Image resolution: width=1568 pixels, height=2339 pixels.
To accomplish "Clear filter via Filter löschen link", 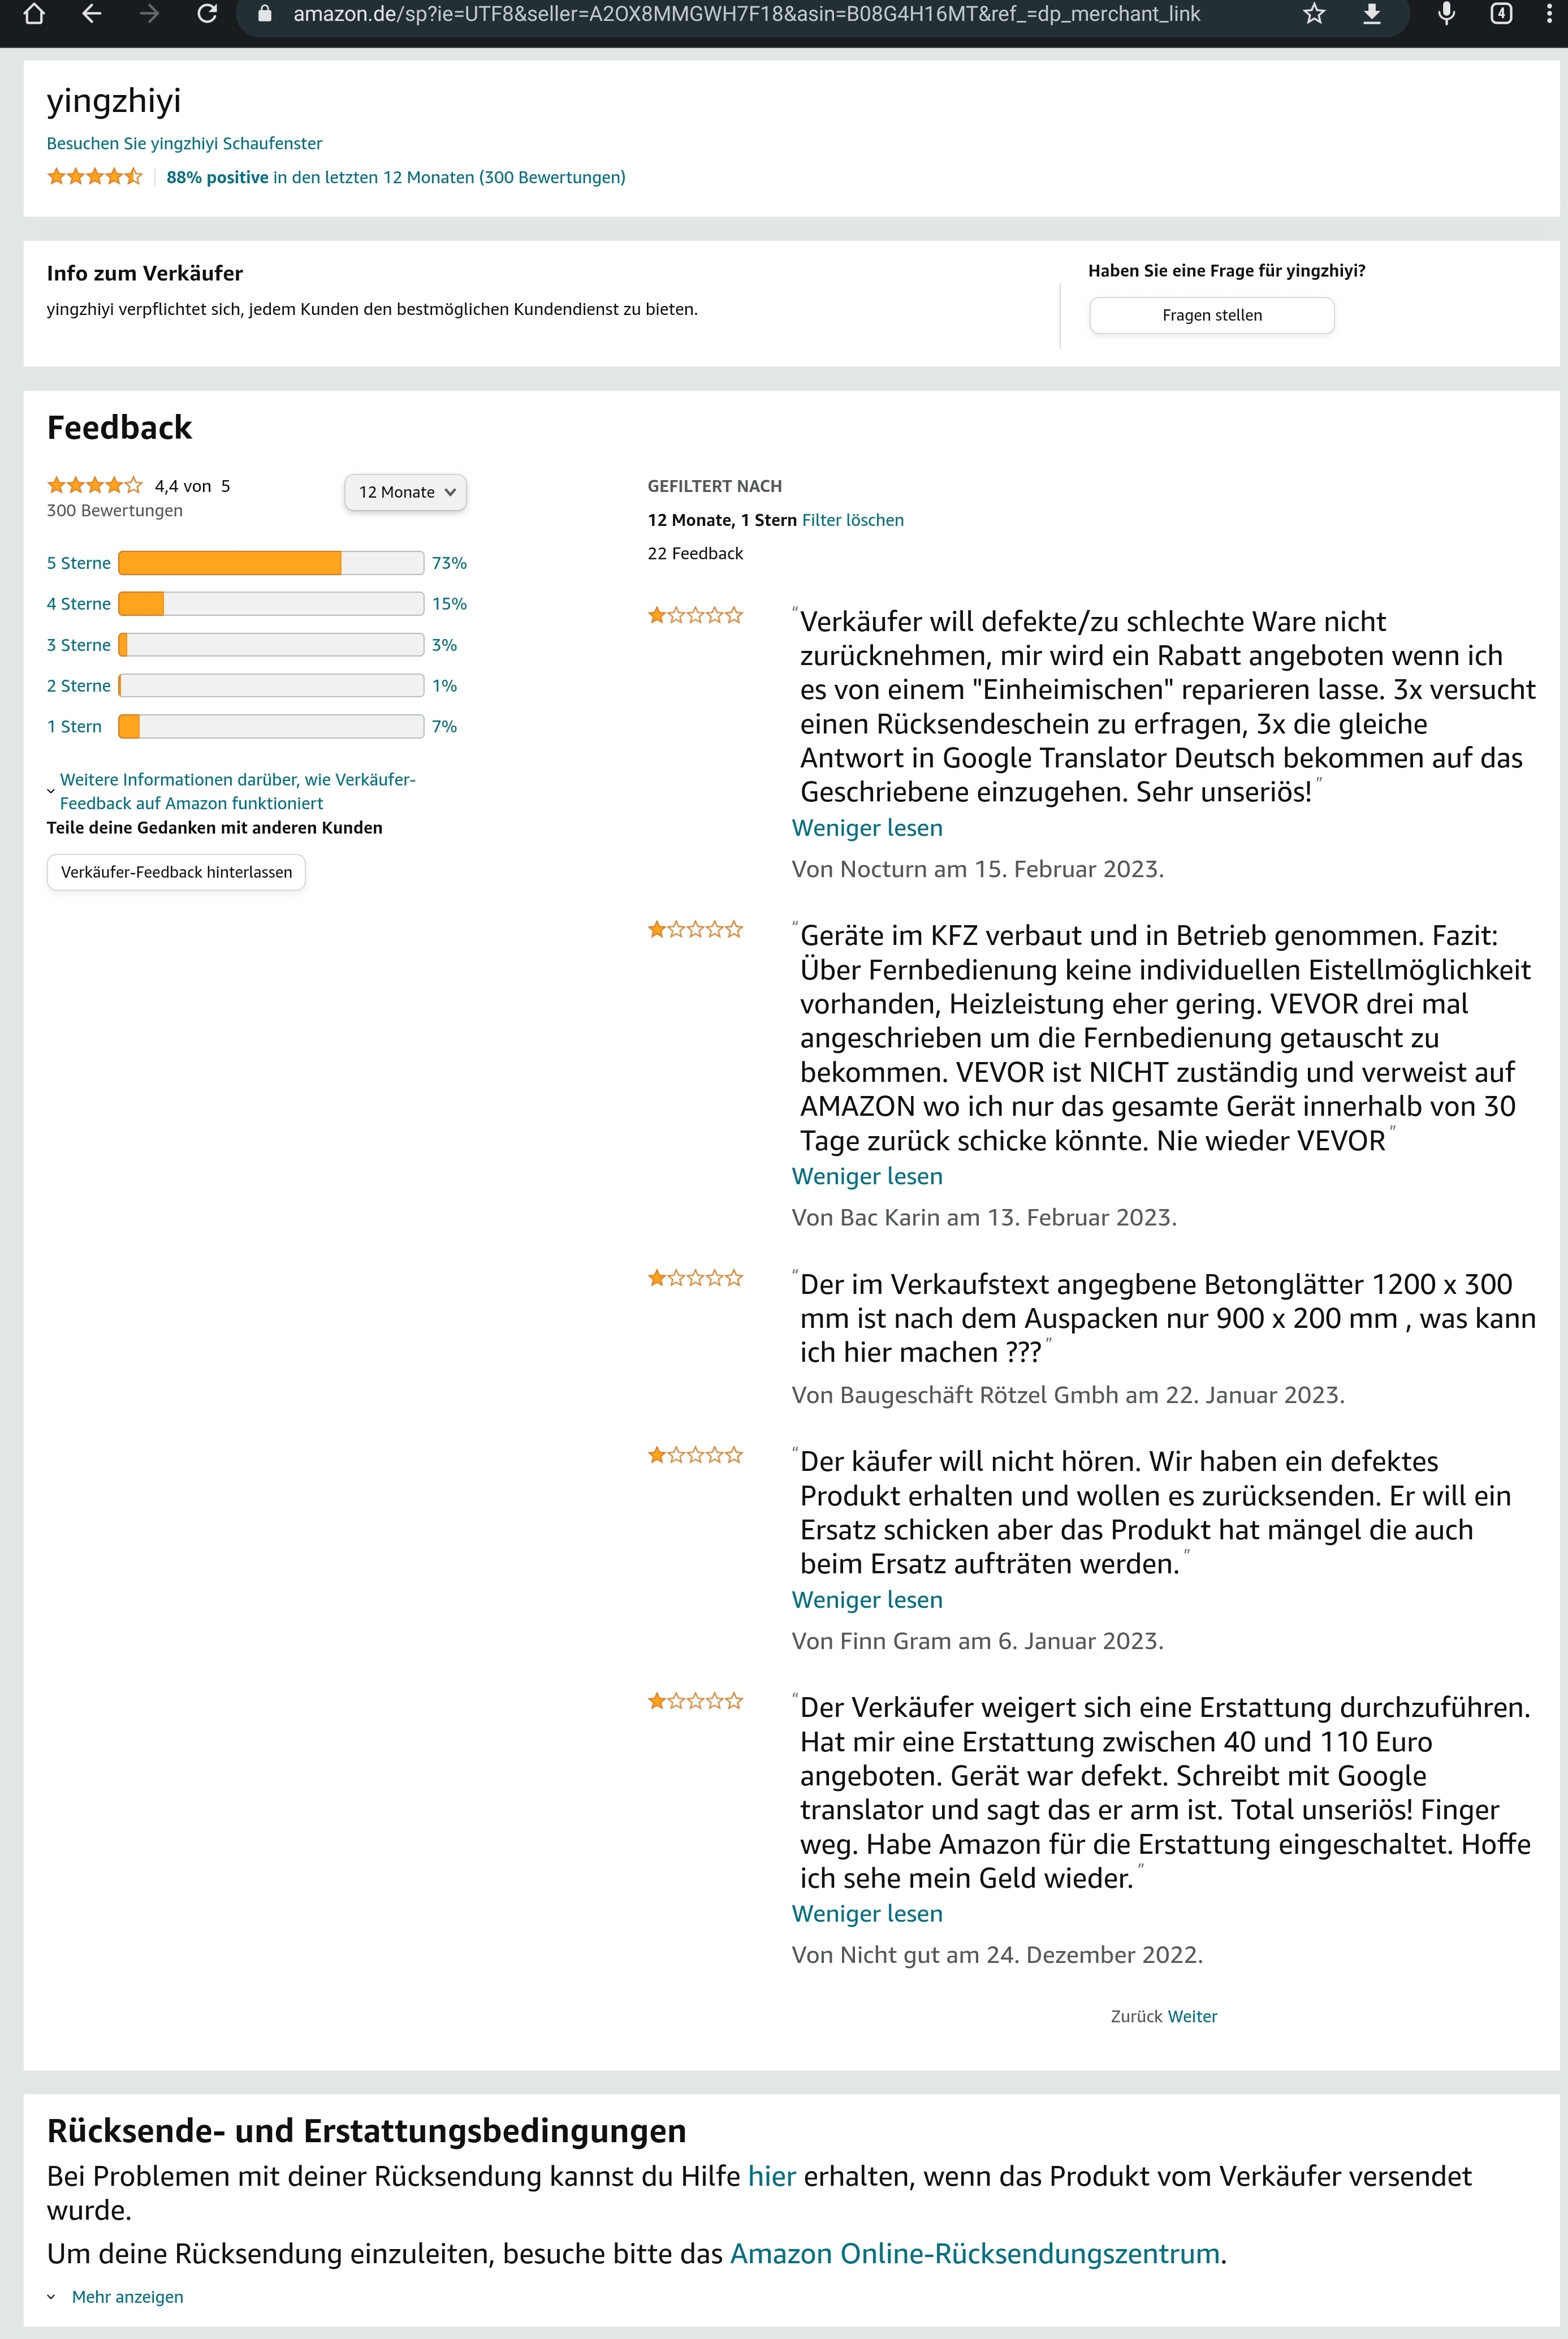I will tap(852, 520).
